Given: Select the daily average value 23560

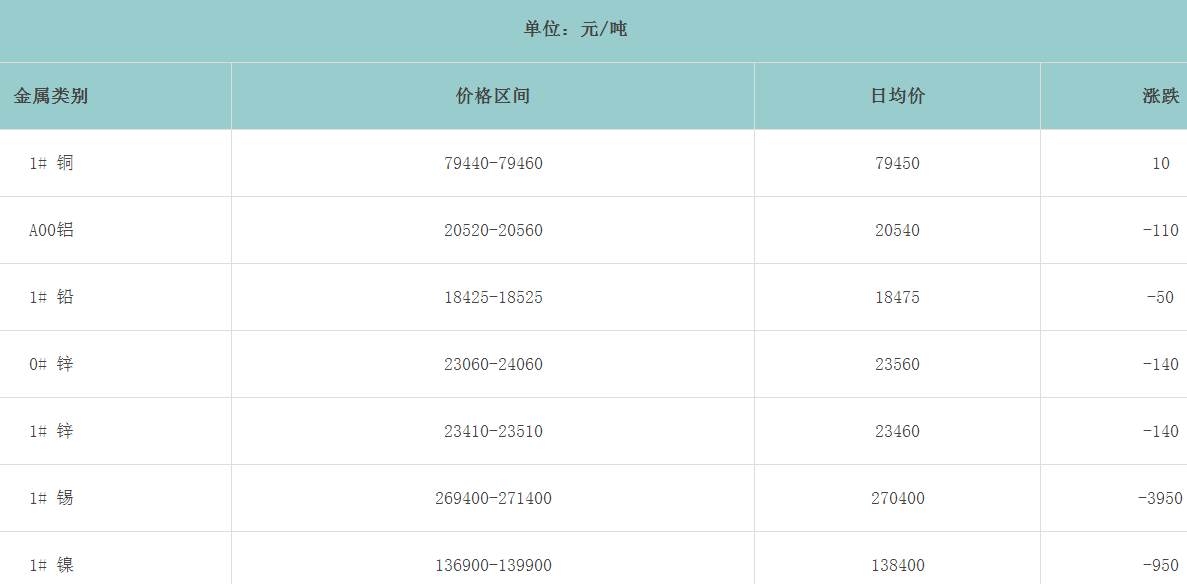Looking at the screenshot, I should tap(897, 364).
